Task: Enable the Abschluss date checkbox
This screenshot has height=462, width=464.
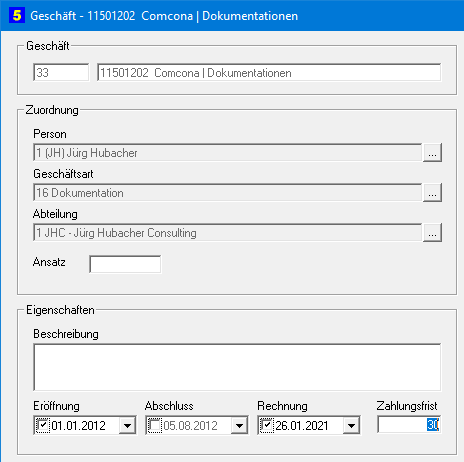Action: [x=155, y=425]
